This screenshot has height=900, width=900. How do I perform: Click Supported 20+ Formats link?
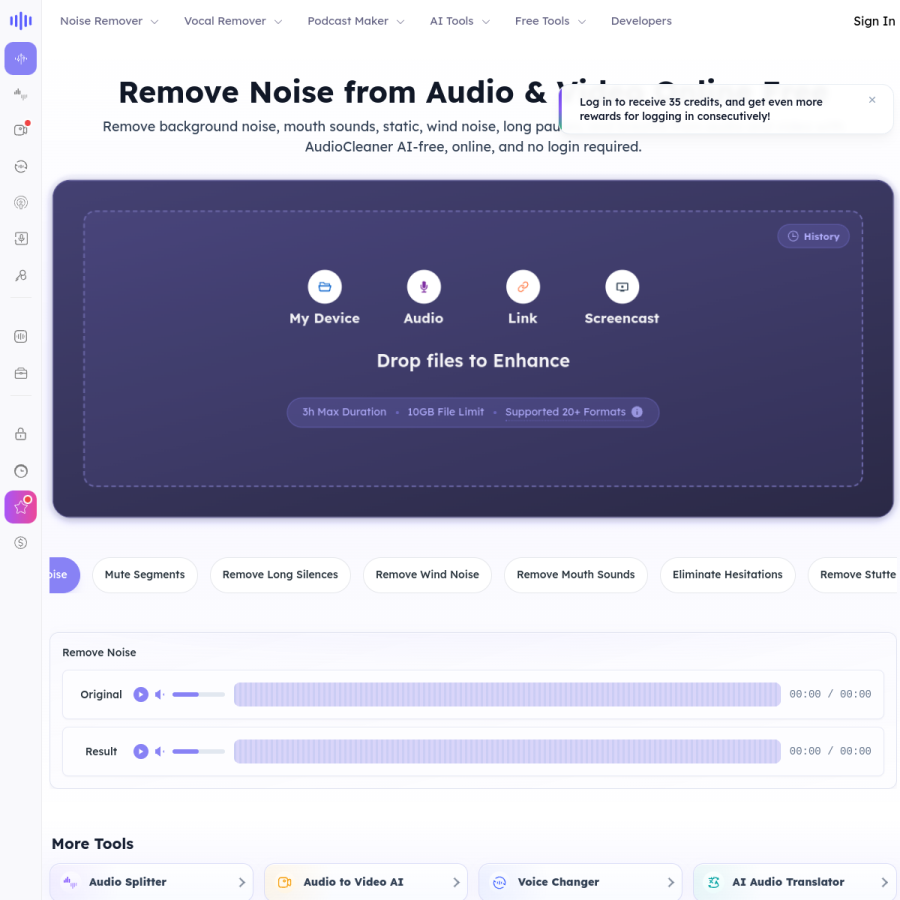565,412
